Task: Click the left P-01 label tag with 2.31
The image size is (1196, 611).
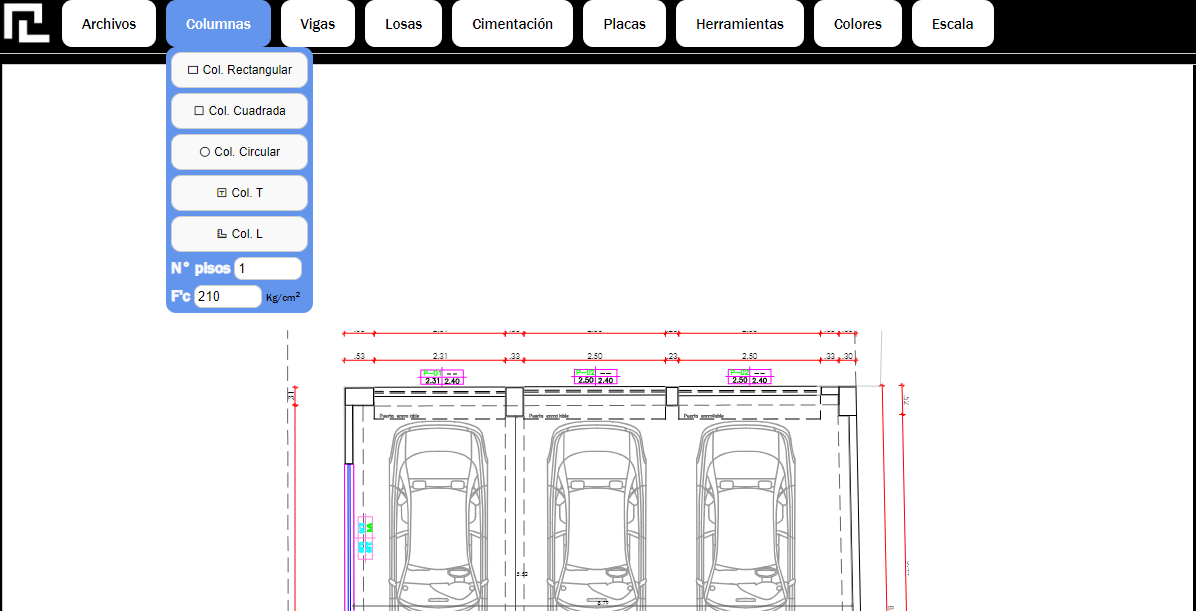Action: [x=442, y=377]
